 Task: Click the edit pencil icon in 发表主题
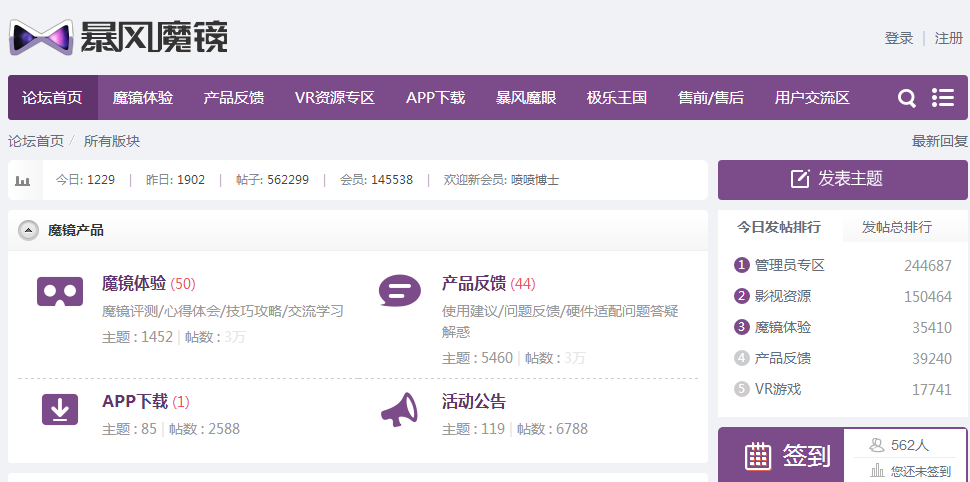point(800,179)
